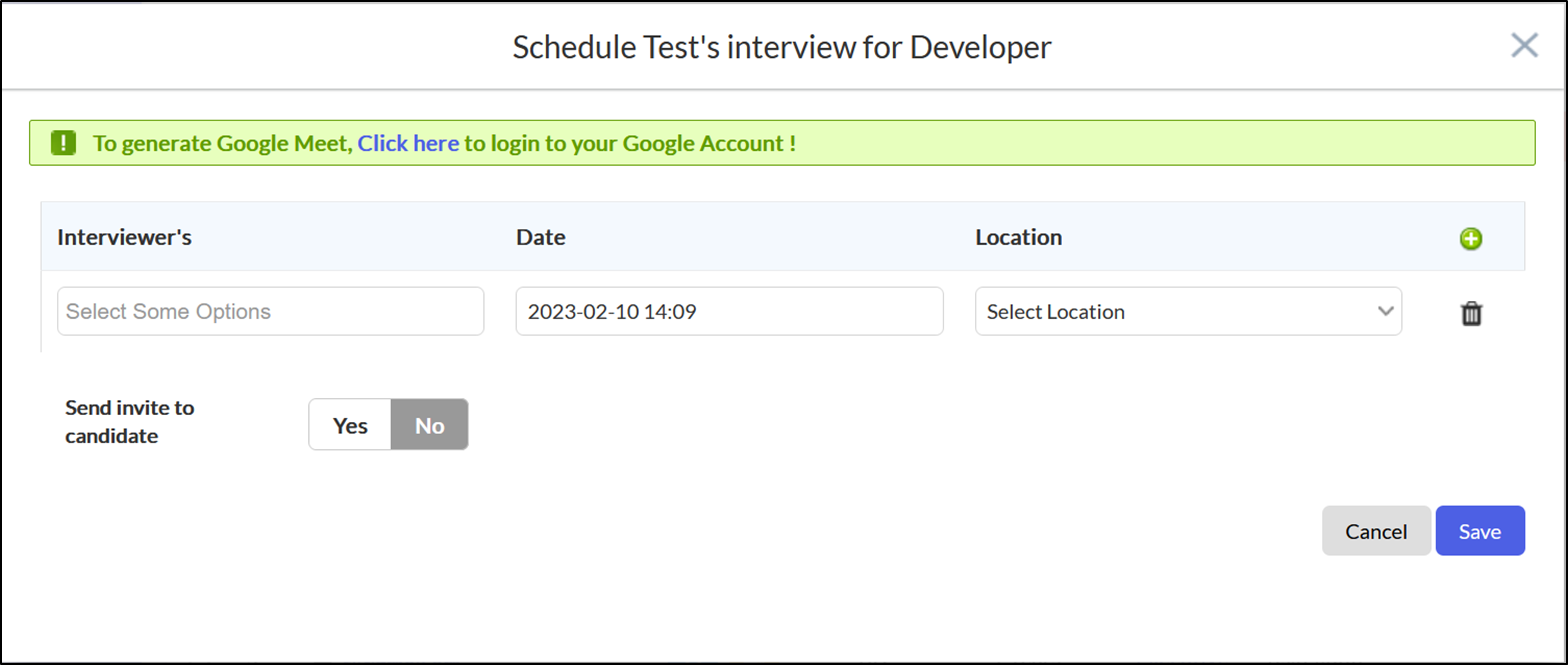
Task: Click the chevron arrow on the Location dropdown
Action: click(1385, 311)
